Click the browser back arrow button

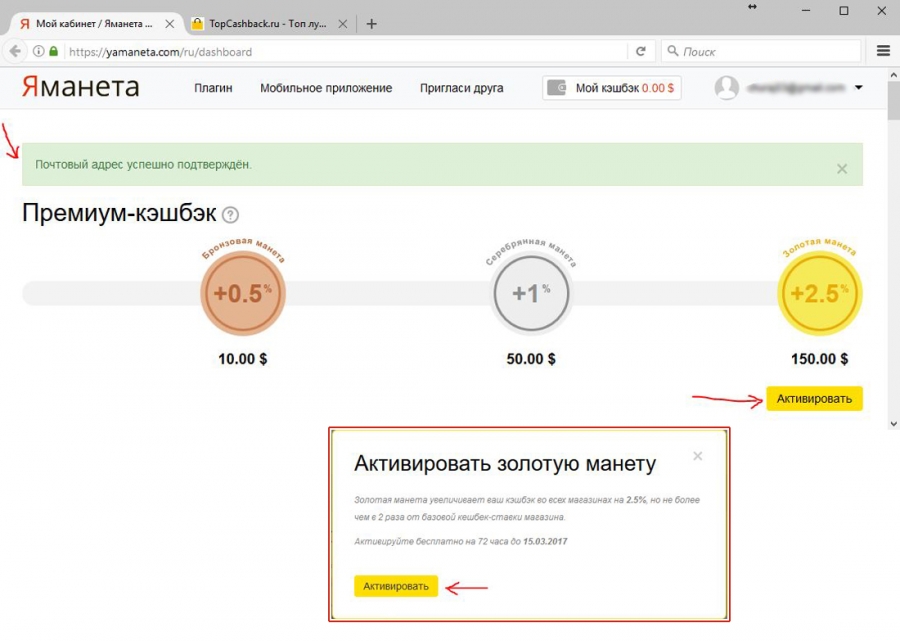point(15,52)
